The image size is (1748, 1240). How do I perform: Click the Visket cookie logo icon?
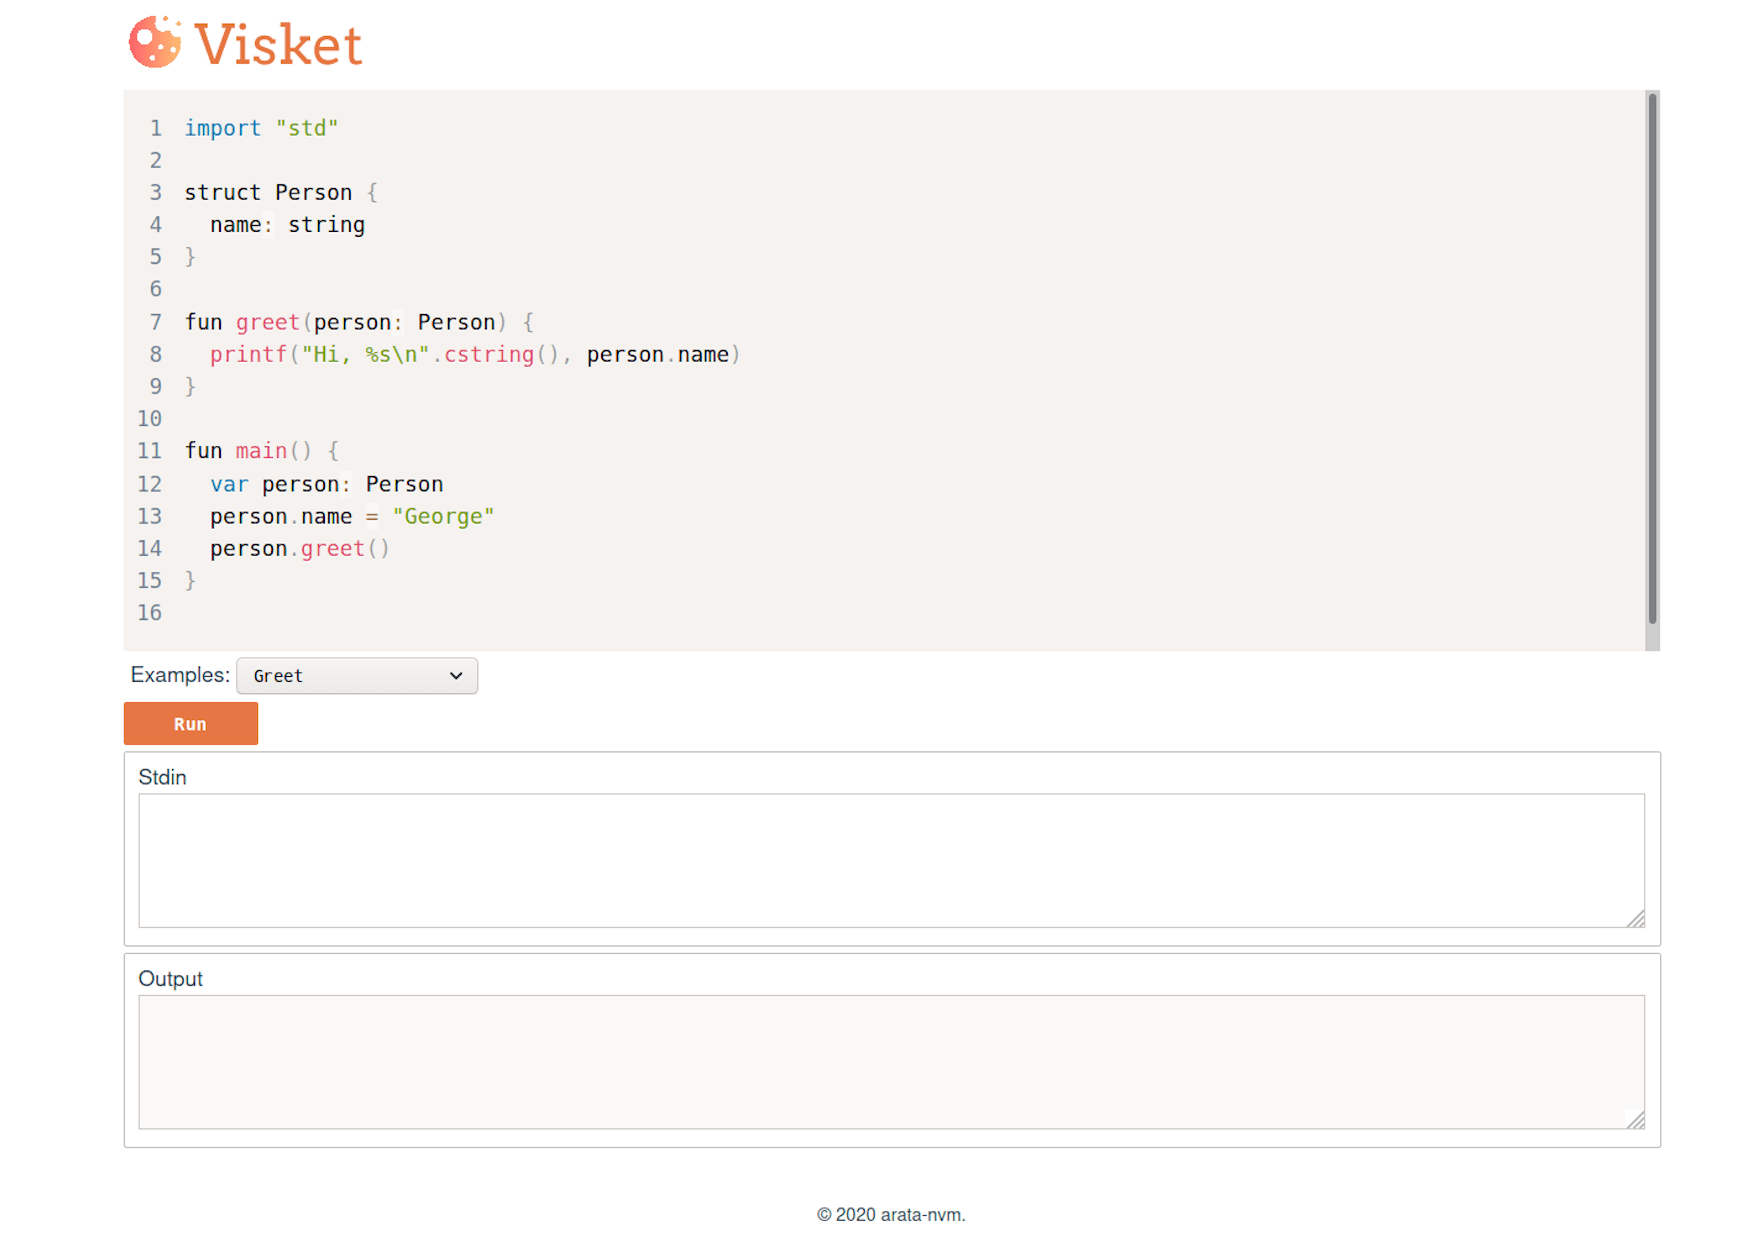tap(155, 42)
